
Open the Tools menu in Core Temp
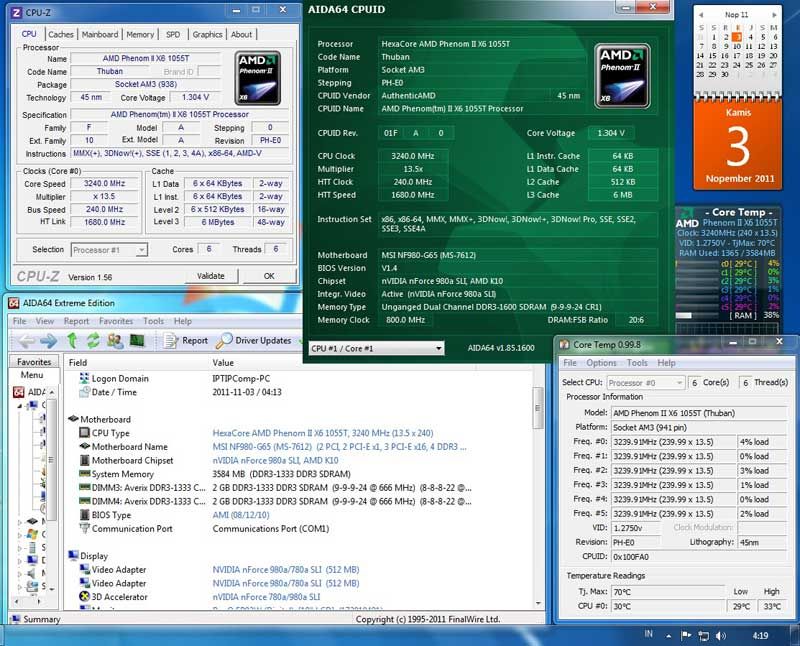[637, 363]
